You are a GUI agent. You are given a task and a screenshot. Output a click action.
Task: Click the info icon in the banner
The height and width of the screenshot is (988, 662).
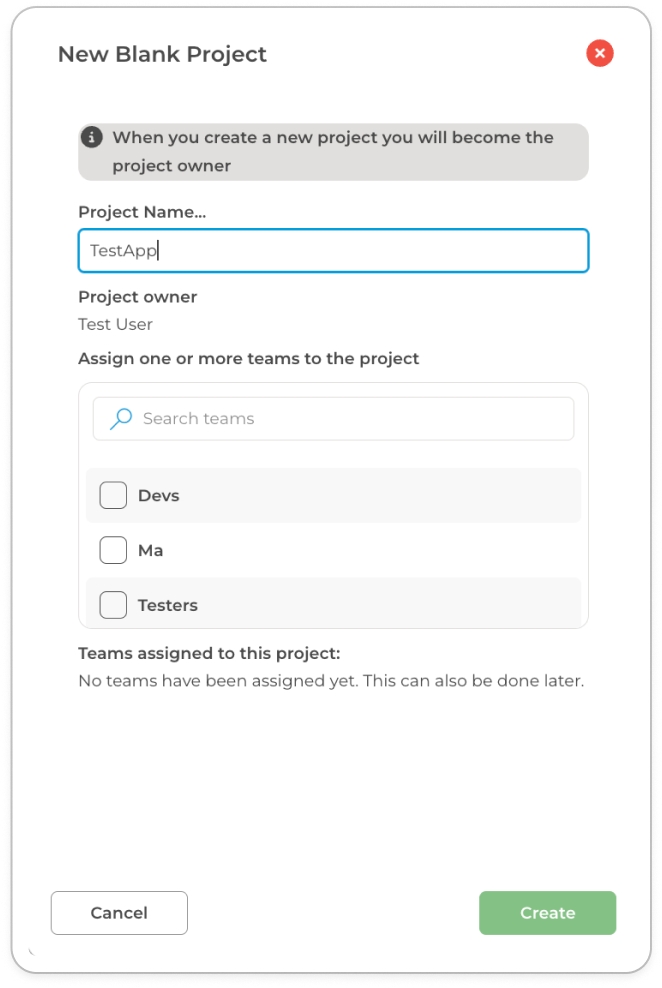(92, 137)
